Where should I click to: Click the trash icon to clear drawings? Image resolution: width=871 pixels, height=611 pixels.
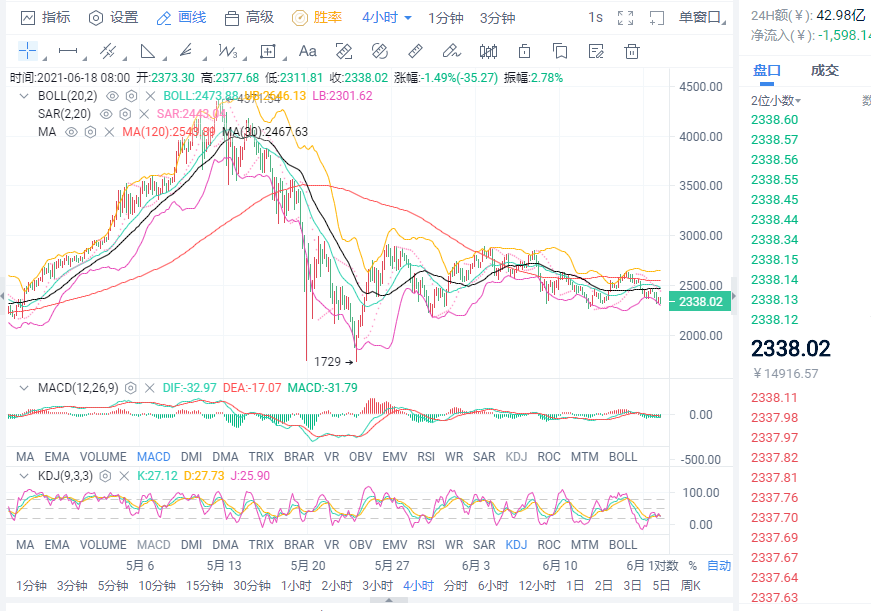[631, 51]
